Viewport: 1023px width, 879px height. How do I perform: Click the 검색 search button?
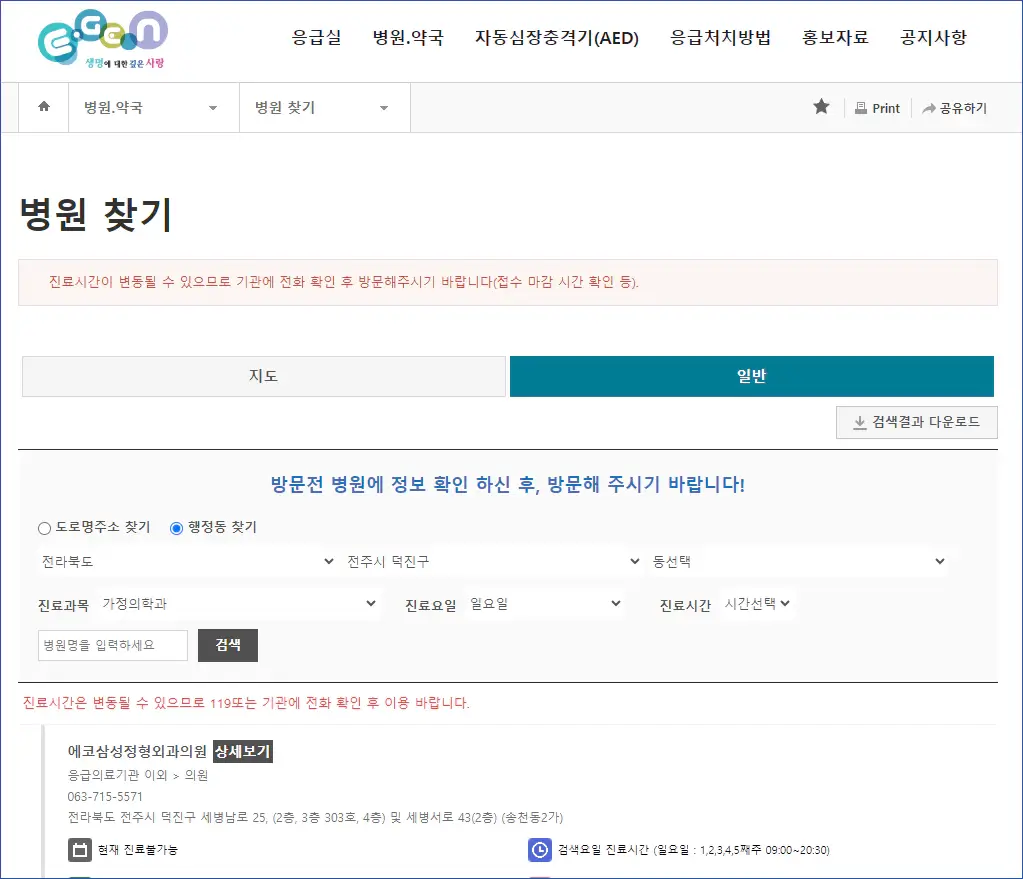pyautogui.click(x=227, y=645)
